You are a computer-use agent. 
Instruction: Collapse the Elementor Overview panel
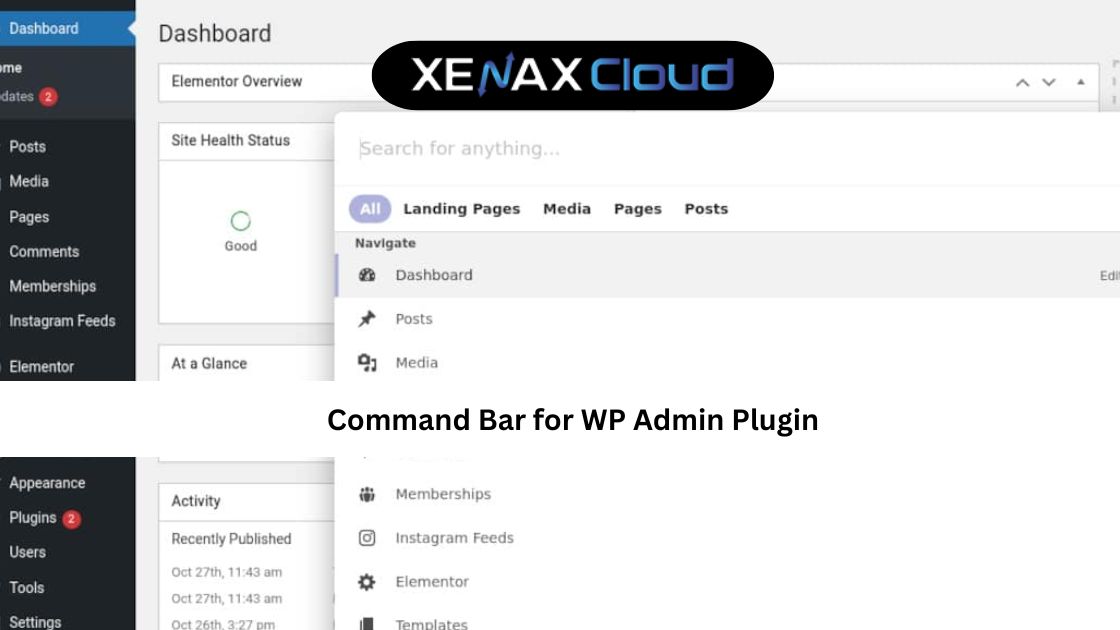(1081, 82)
